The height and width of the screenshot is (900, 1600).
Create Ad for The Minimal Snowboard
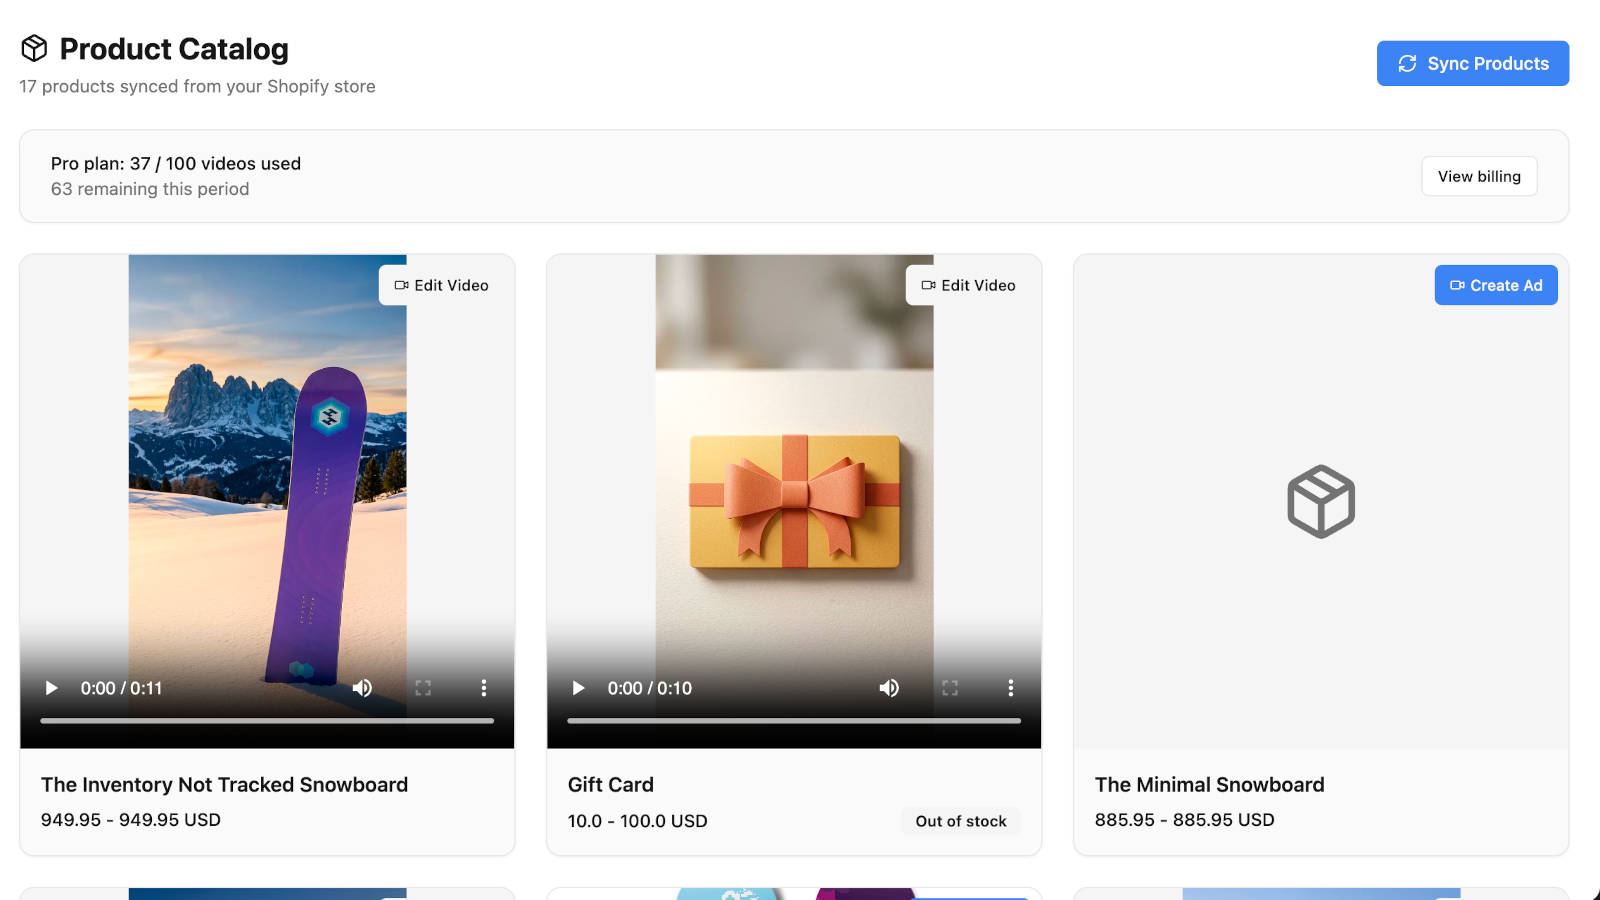tap(1495, 286)
